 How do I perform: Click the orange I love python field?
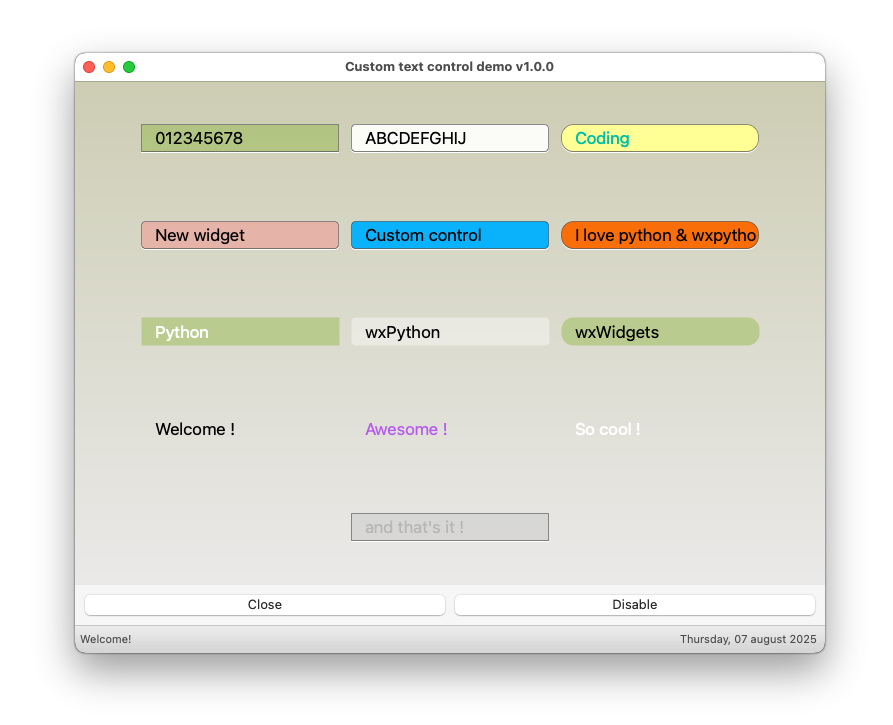[660, 235]
